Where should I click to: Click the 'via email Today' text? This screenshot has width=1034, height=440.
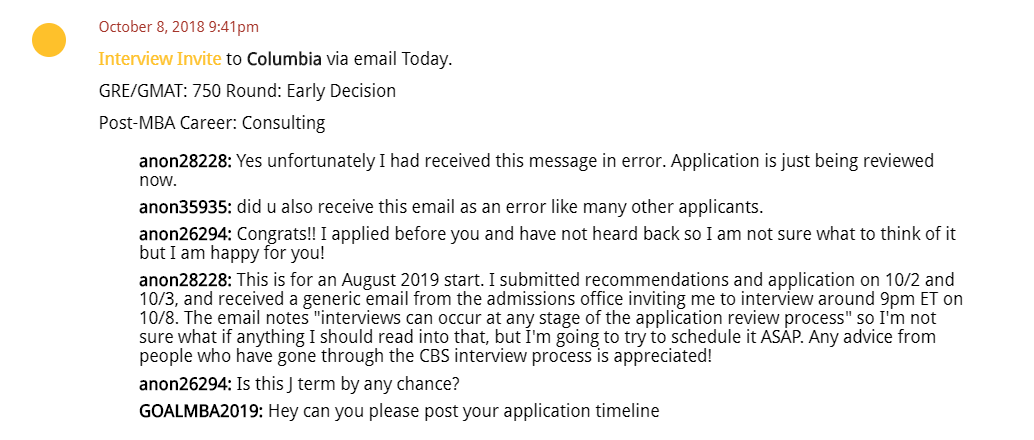[389, 59]
